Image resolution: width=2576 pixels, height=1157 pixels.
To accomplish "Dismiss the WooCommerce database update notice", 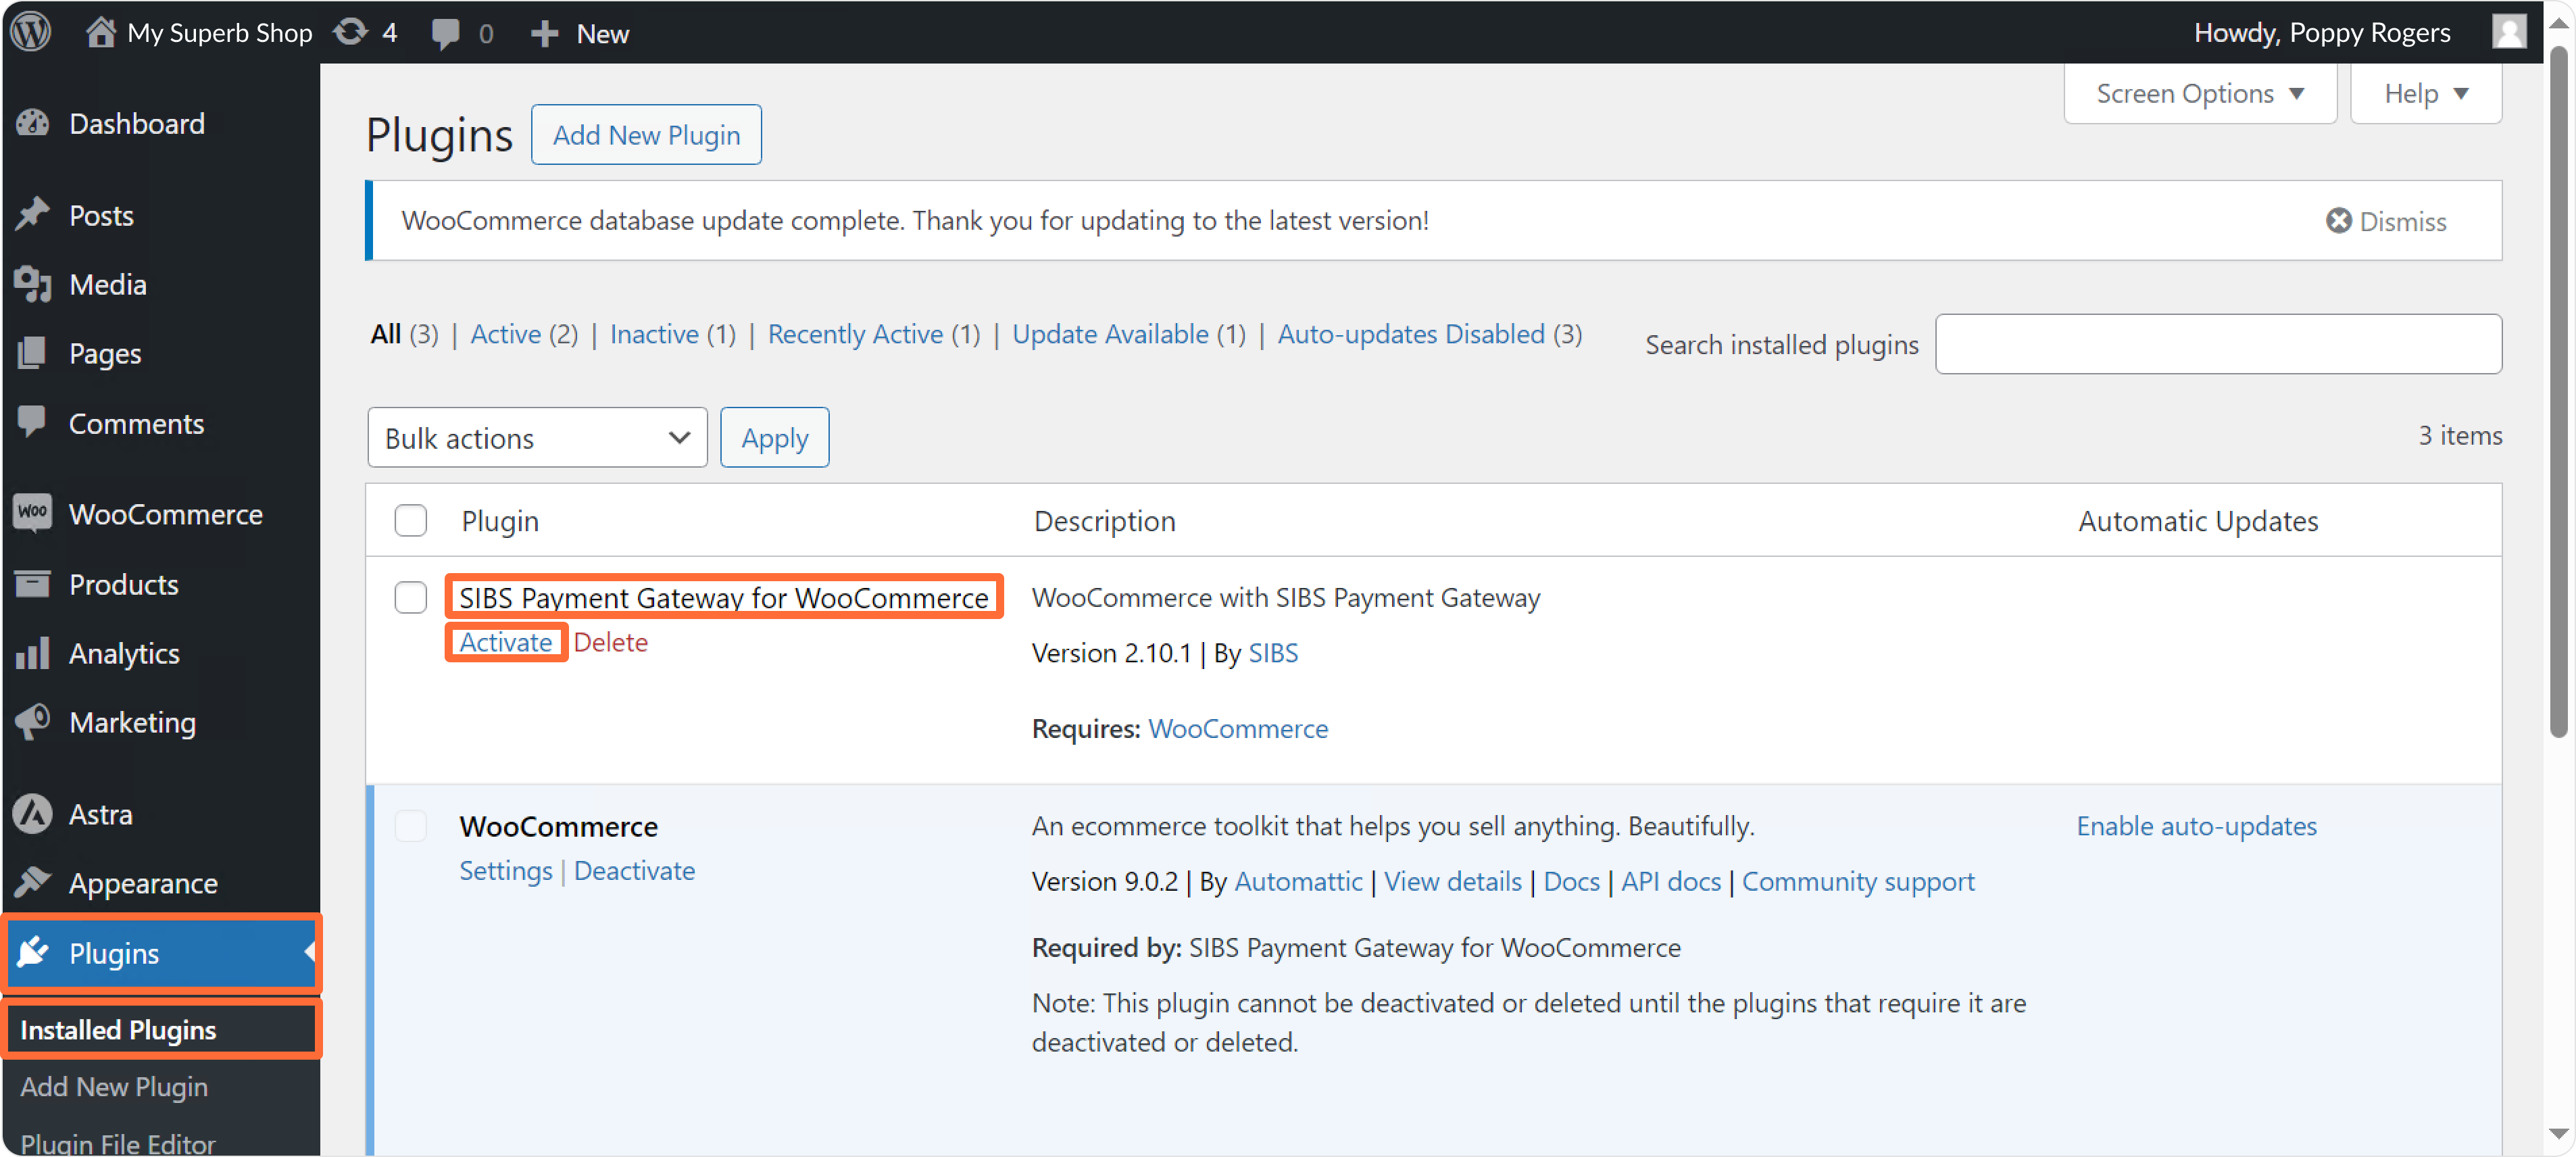I will [2385, 221].
